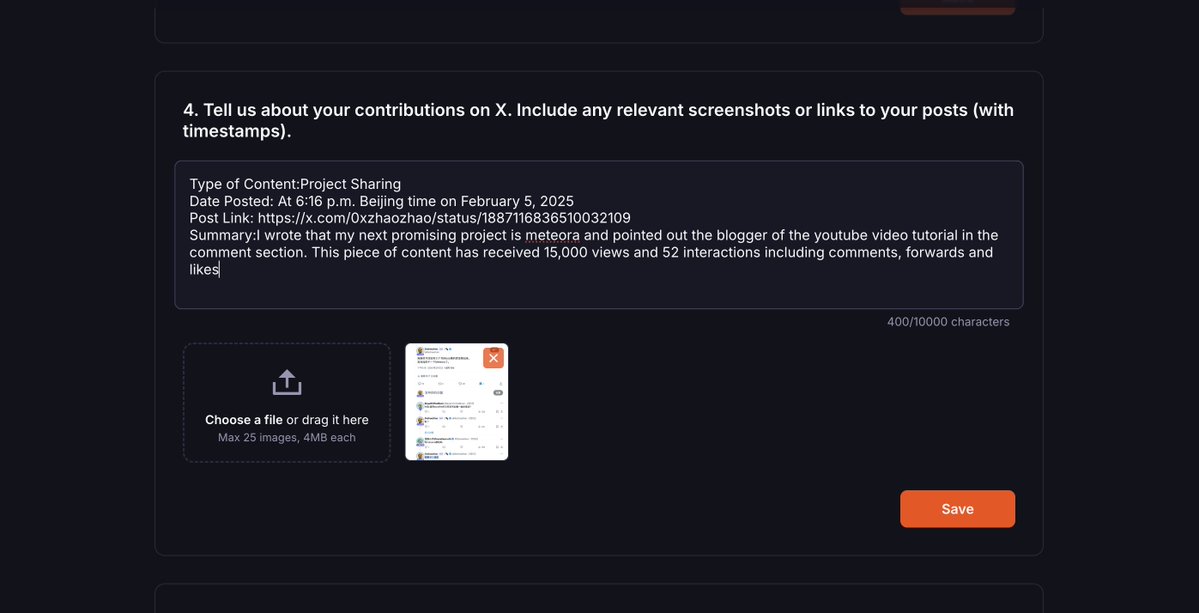Viewport: 1199px width, 613px height.
Task: Click the misspelled word 'meteora'
Action: 553,235
